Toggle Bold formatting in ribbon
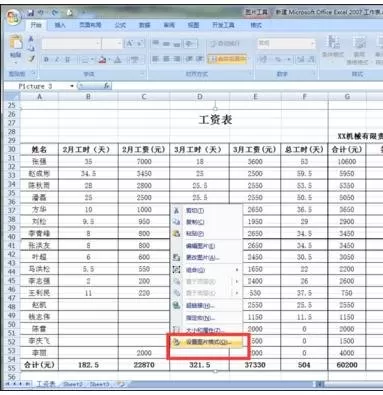Viewport: 383px width, 395px height. pos(46,59)
